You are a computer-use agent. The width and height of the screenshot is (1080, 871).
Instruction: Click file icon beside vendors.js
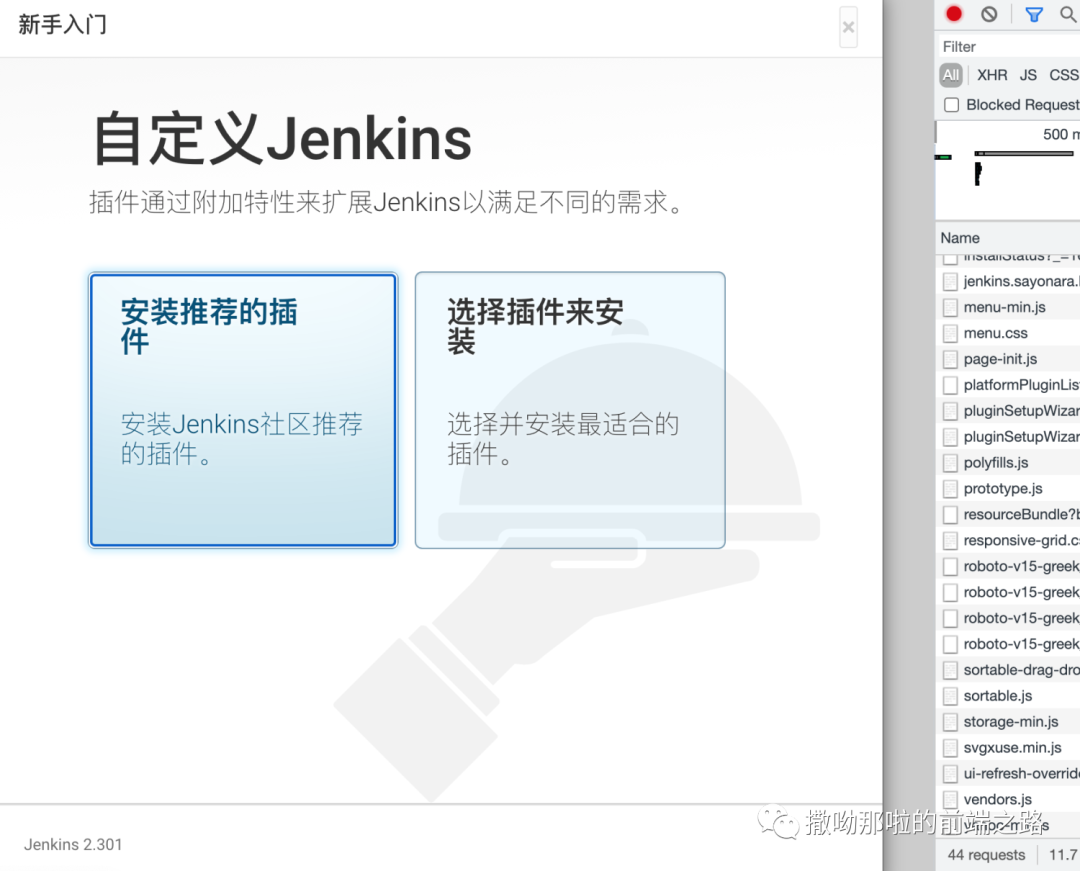point(951,800)
